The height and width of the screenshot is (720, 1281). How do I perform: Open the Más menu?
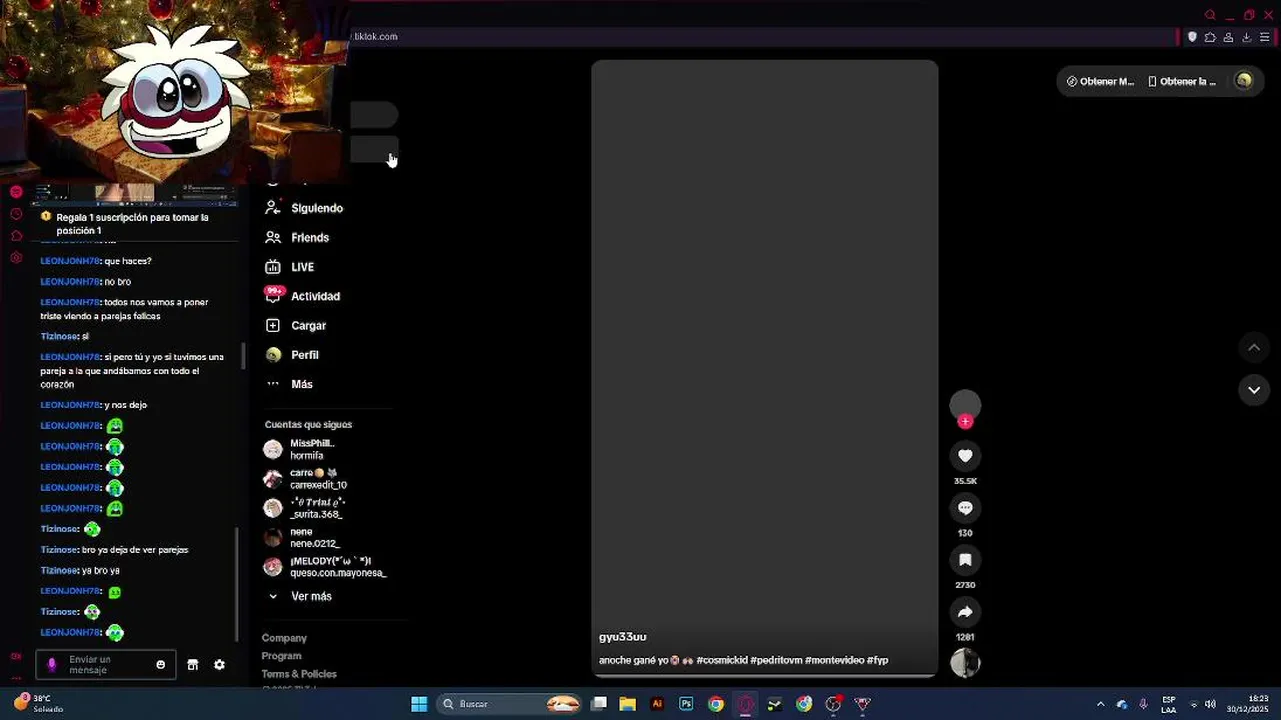(x=290, y=384)
